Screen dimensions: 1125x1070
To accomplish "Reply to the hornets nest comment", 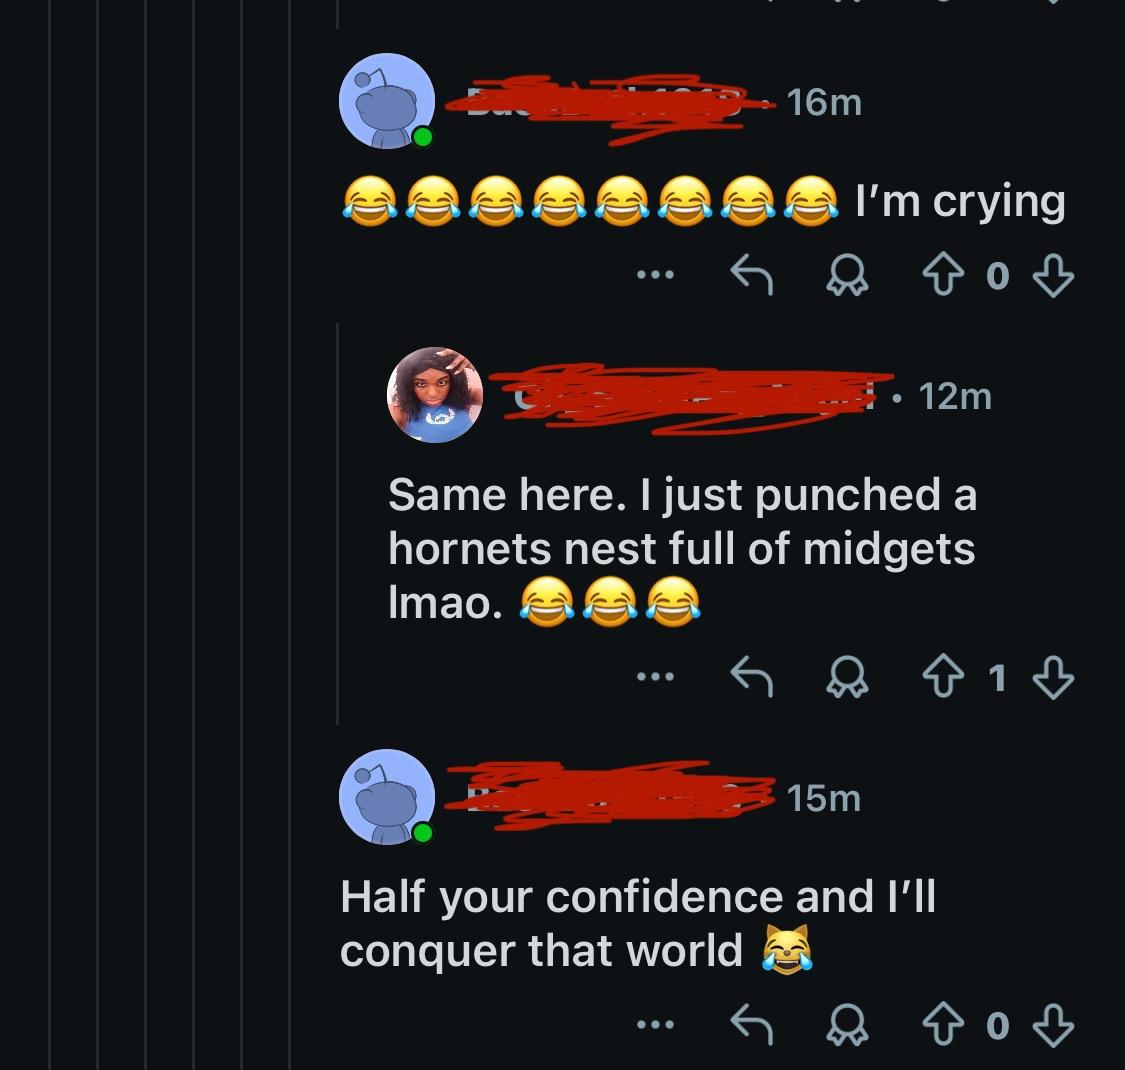I will 752,679.
